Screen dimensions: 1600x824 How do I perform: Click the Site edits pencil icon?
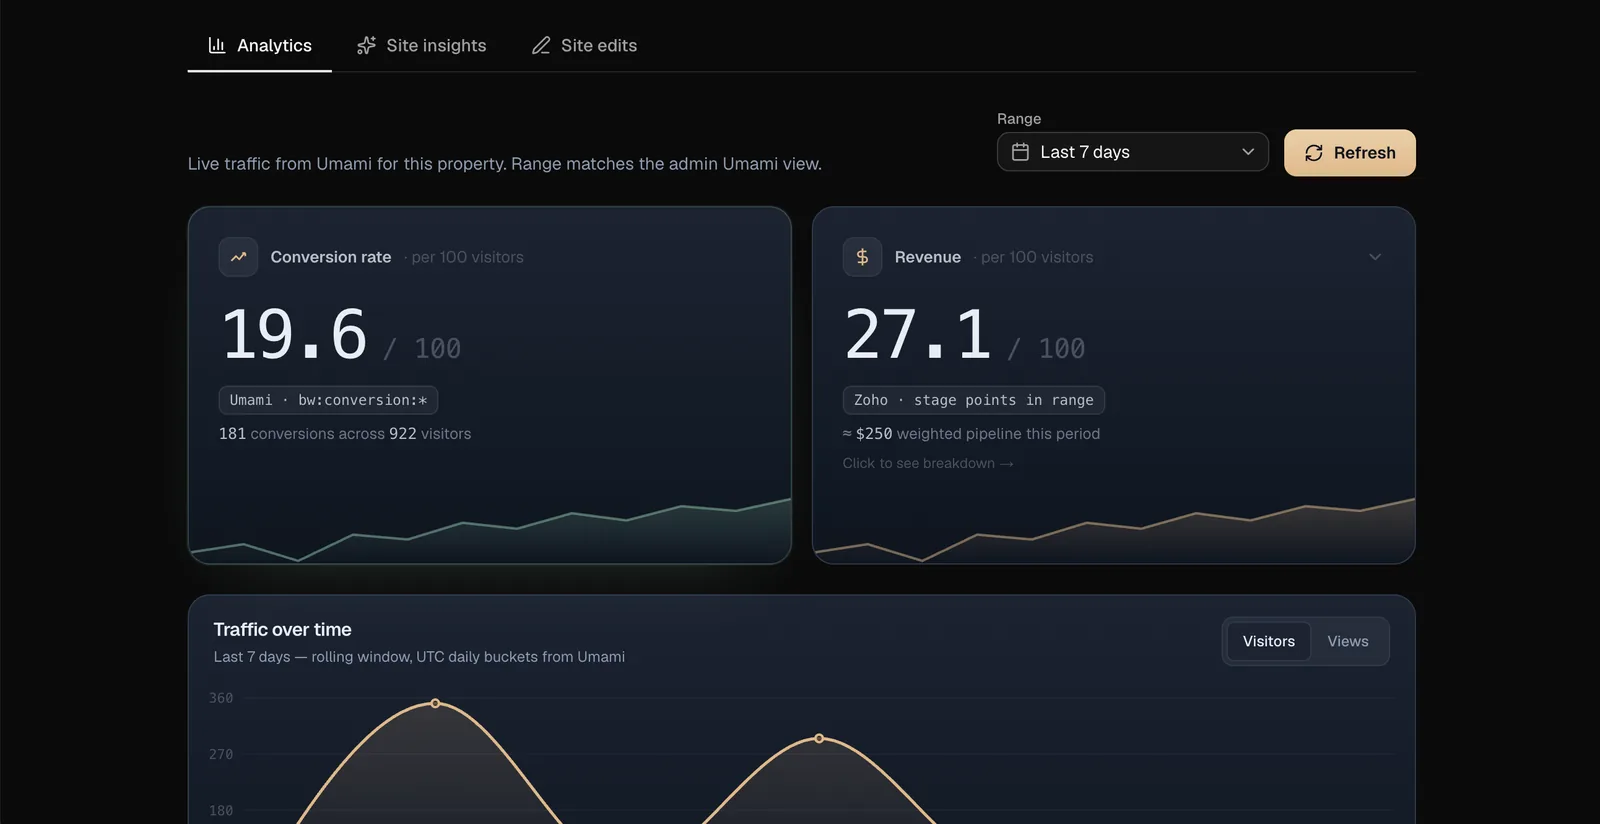coord(541,45)
